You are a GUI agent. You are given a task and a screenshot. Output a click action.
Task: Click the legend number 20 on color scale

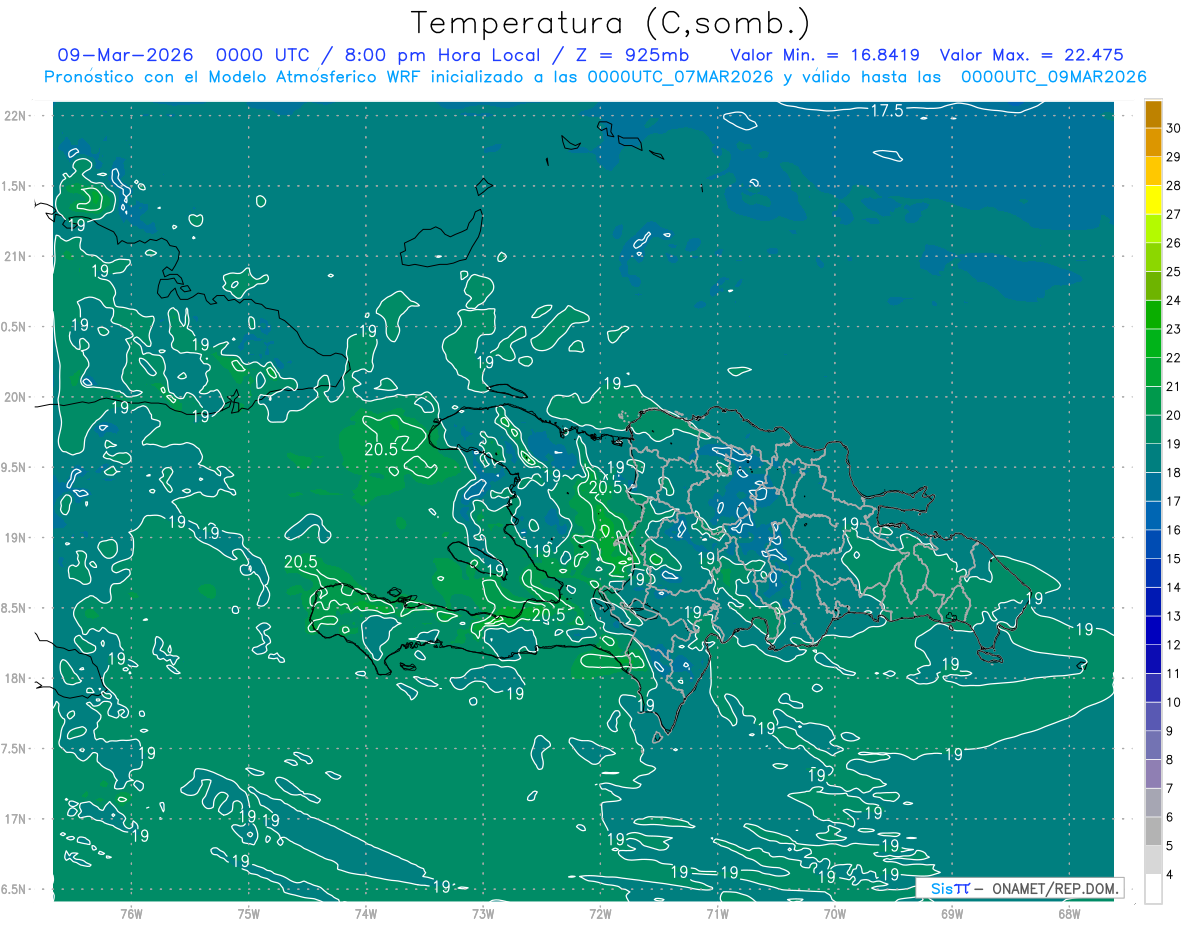(1174, 415)
